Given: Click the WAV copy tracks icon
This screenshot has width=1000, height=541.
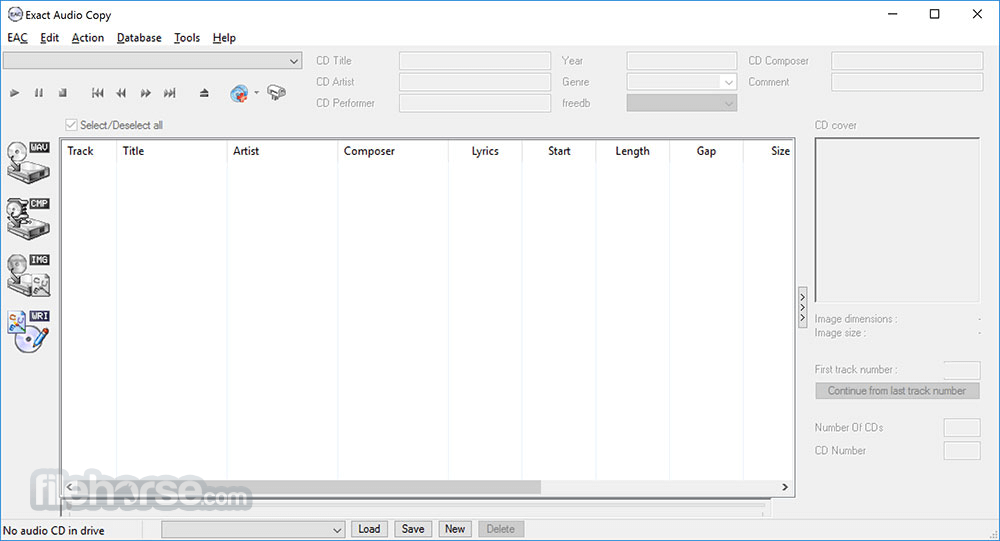Looking at the screenshot, I should [x=29, y=162].
